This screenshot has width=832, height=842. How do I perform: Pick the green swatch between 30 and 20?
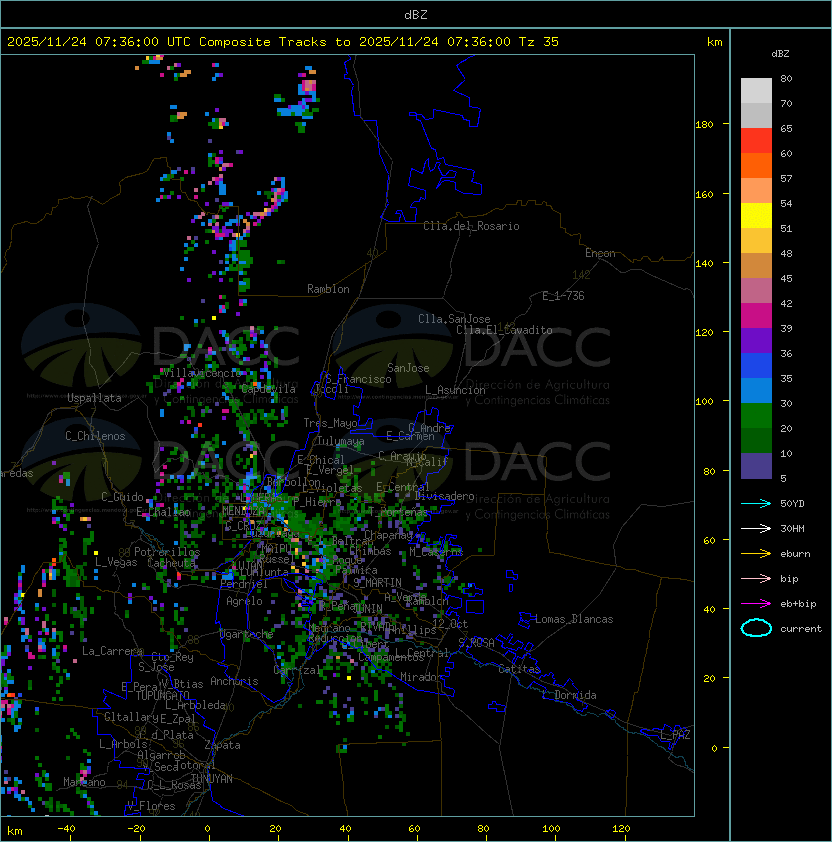(756, 416)
